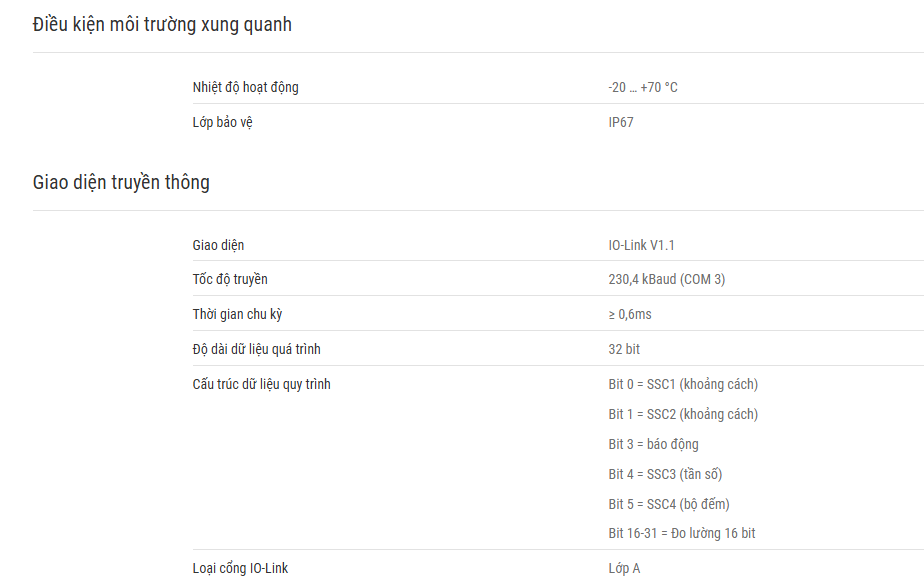Click the '-20 ... +70 °C' value

(x=643, y=87)
